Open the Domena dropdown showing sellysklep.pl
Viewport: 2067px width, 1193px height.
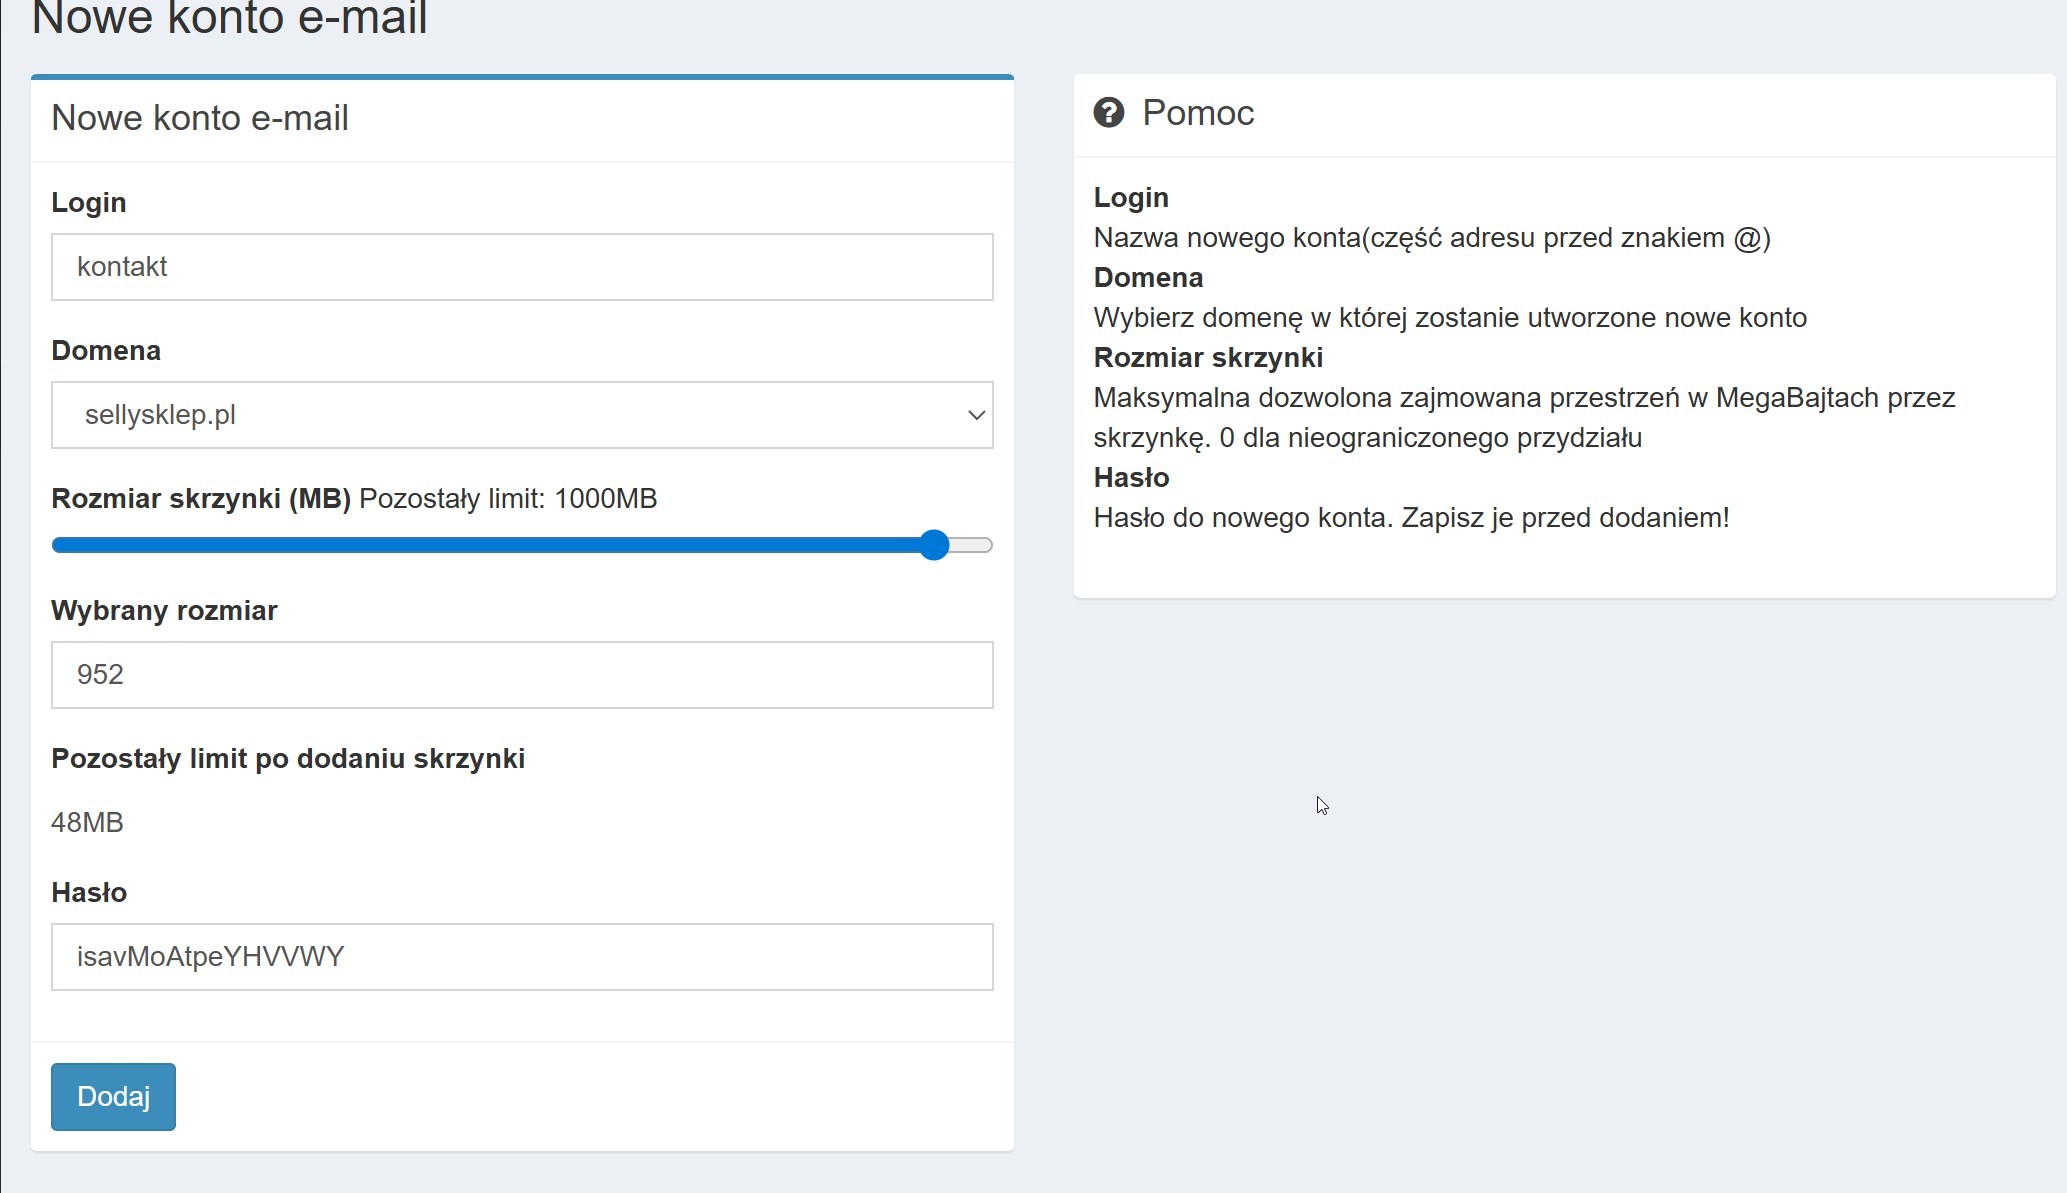click(x=521, y=415)
